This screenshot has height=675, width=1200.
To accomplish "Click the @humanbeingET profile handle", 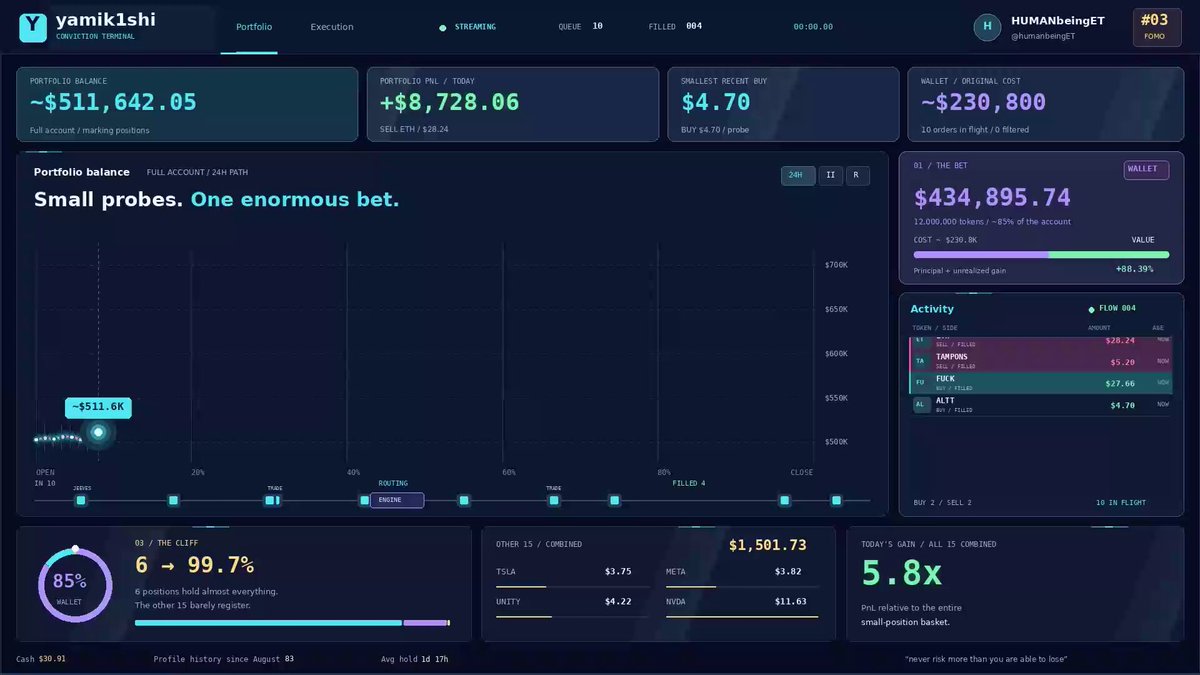I will [x=1043, y=36].
